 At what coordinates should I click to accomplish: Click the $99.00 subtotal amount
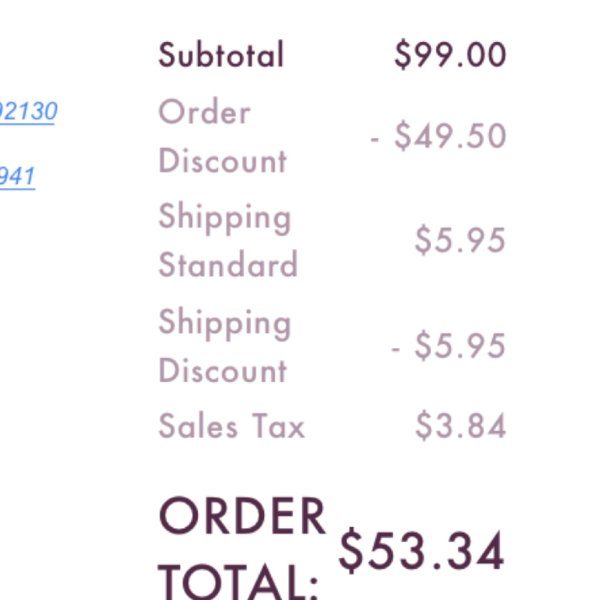click(x=450, y=55)
